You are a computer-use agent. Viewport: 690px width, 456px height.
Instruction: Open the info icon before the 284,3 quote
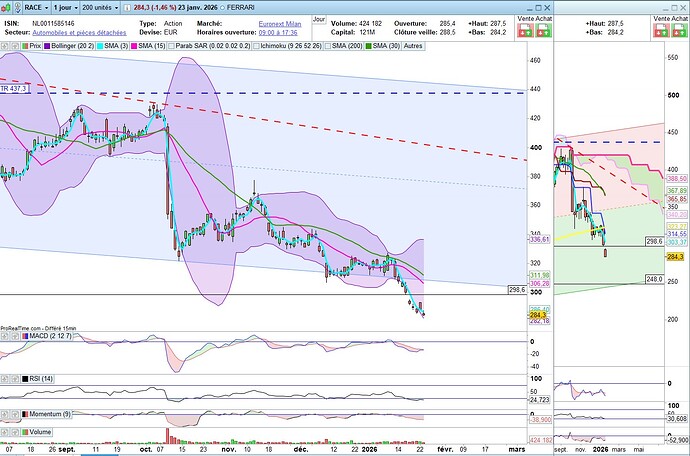tap(127, 8)
